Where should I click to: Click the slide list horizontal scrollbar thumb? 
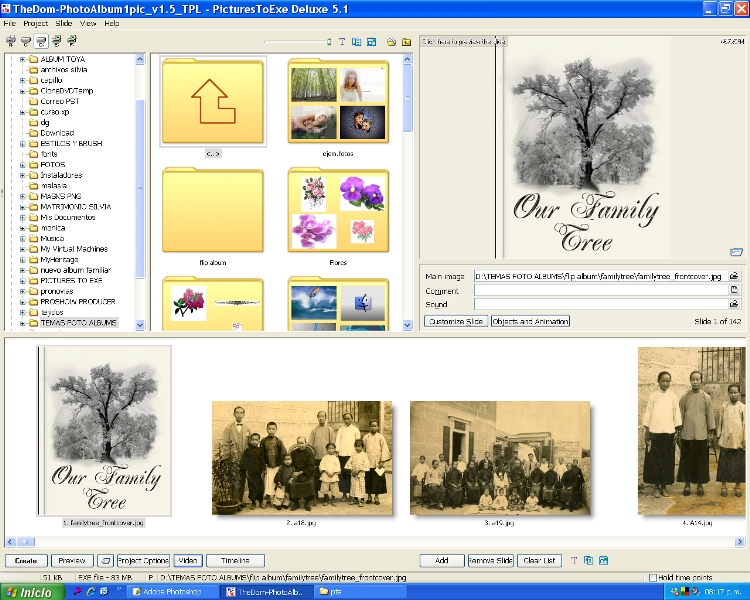pos(26,542)
